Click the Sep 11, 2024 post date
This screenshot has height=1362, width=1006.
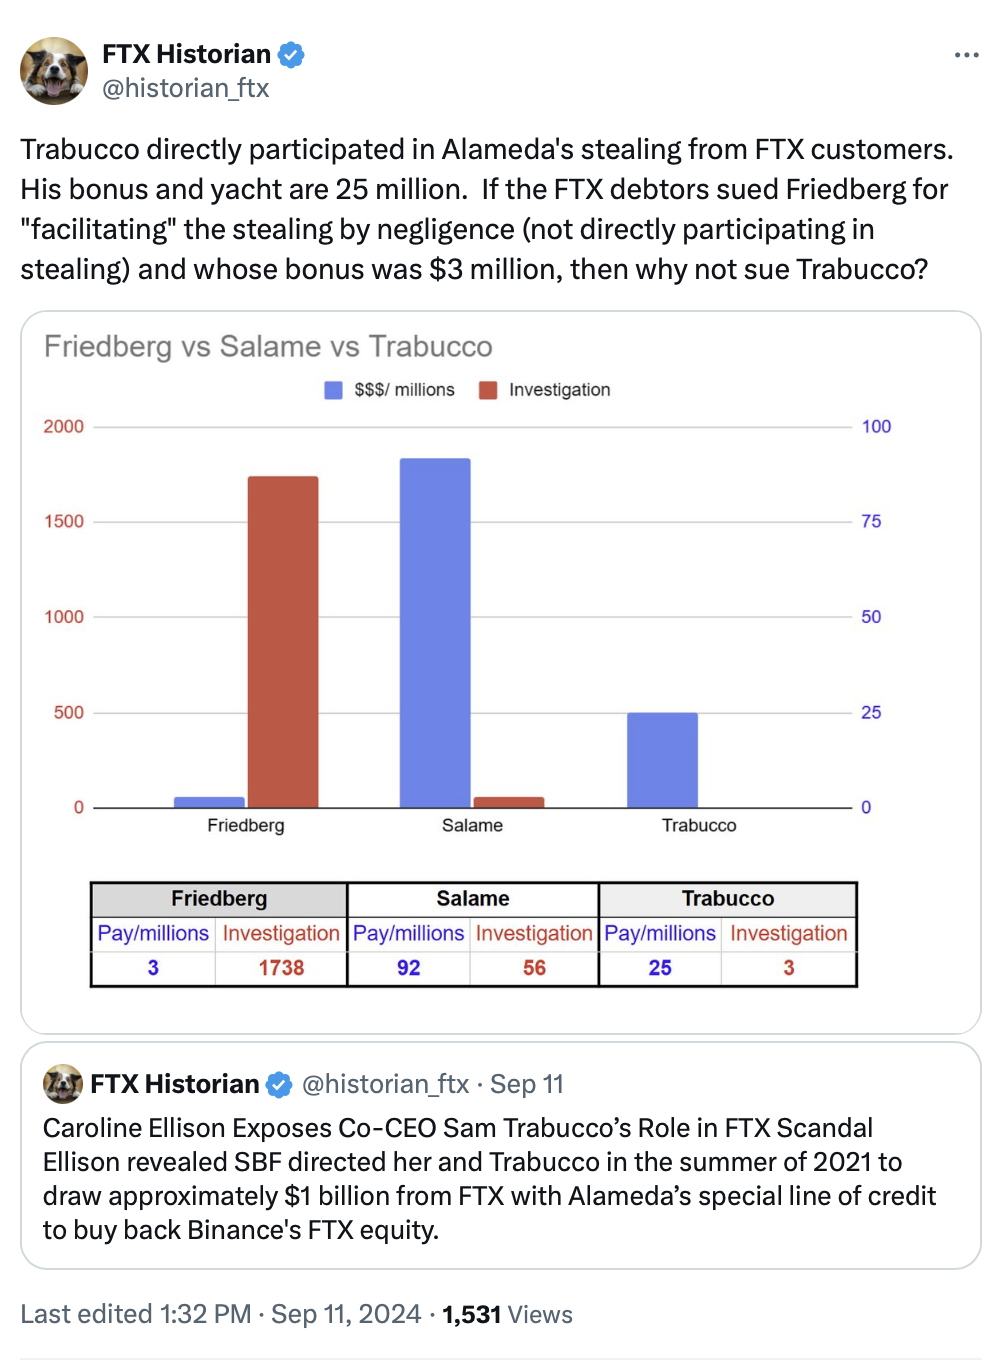[x=346, y=1314]
